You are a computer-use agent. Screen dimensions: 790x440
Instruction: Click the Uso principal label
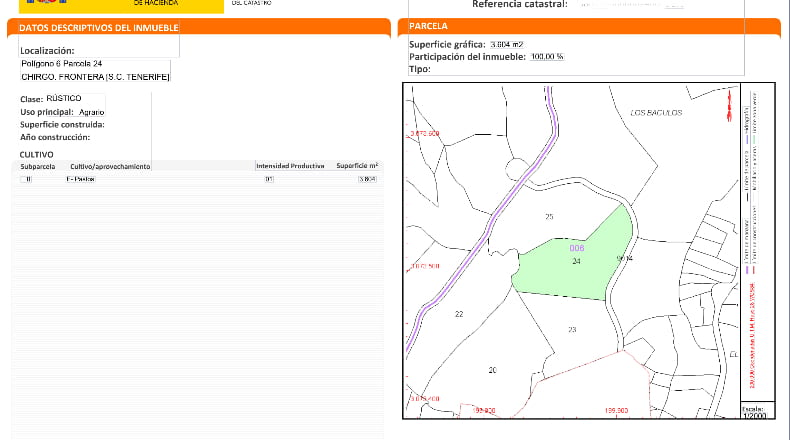47,112
